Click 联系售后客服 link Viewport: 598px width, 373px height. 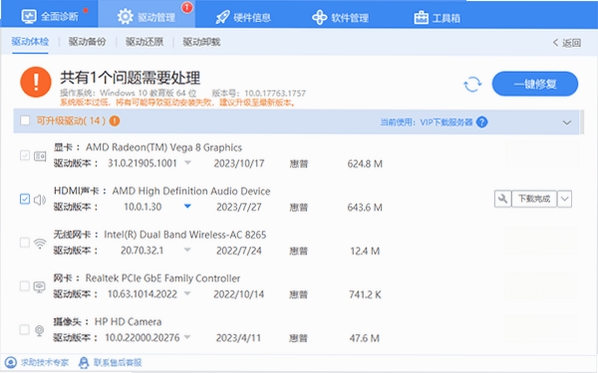118,362
